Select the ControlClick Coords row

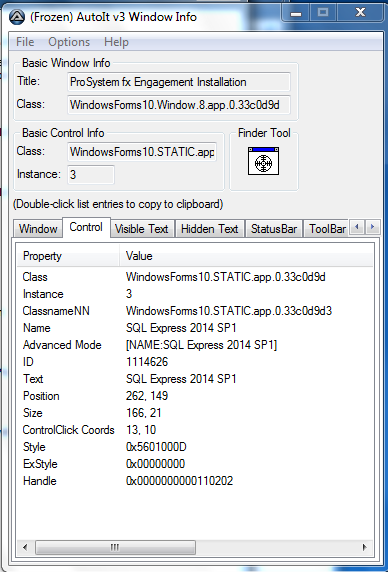195,430
